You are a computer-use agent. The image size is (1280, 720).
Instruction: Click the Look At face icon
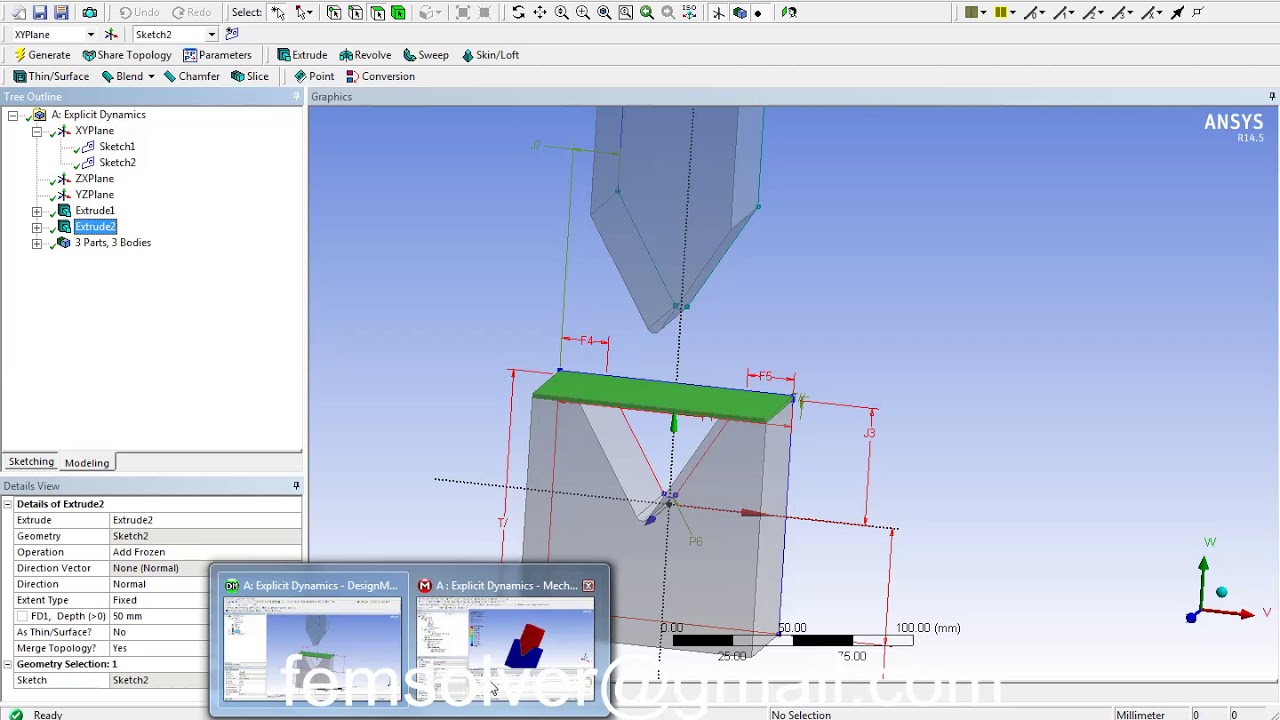coord(789,12)
